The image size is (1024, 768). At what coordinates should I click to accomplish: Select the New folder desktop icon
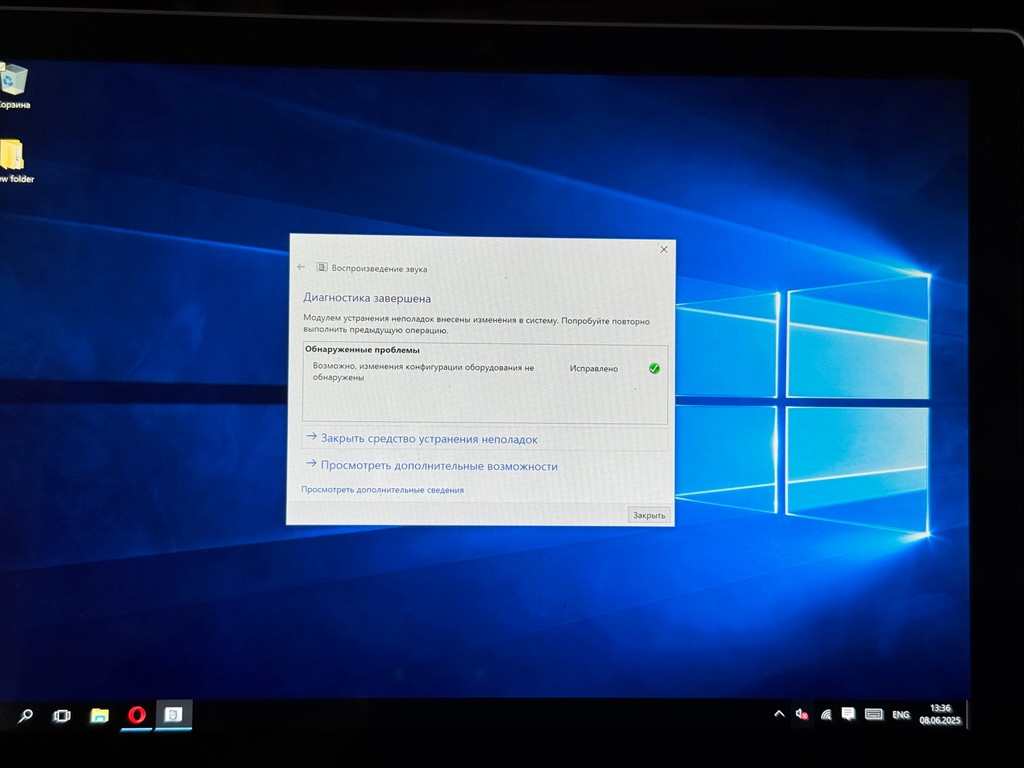coord(14,161)
